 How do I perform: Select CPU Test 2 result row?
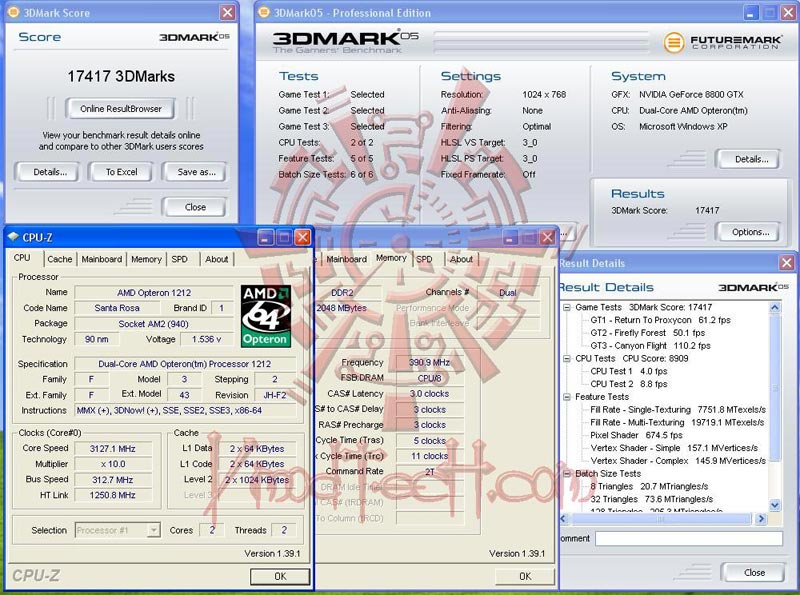point(629,384)
